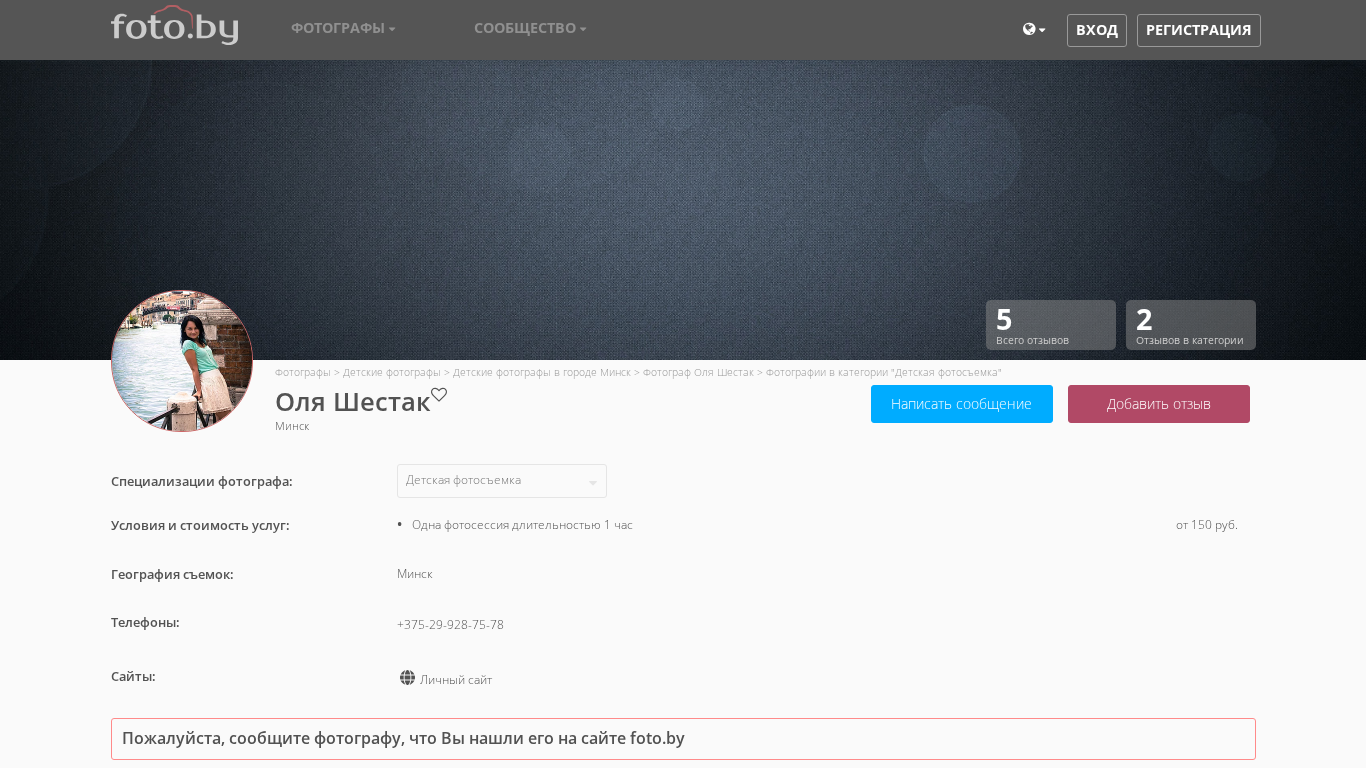Click the Вход button

pos(1097,30)
